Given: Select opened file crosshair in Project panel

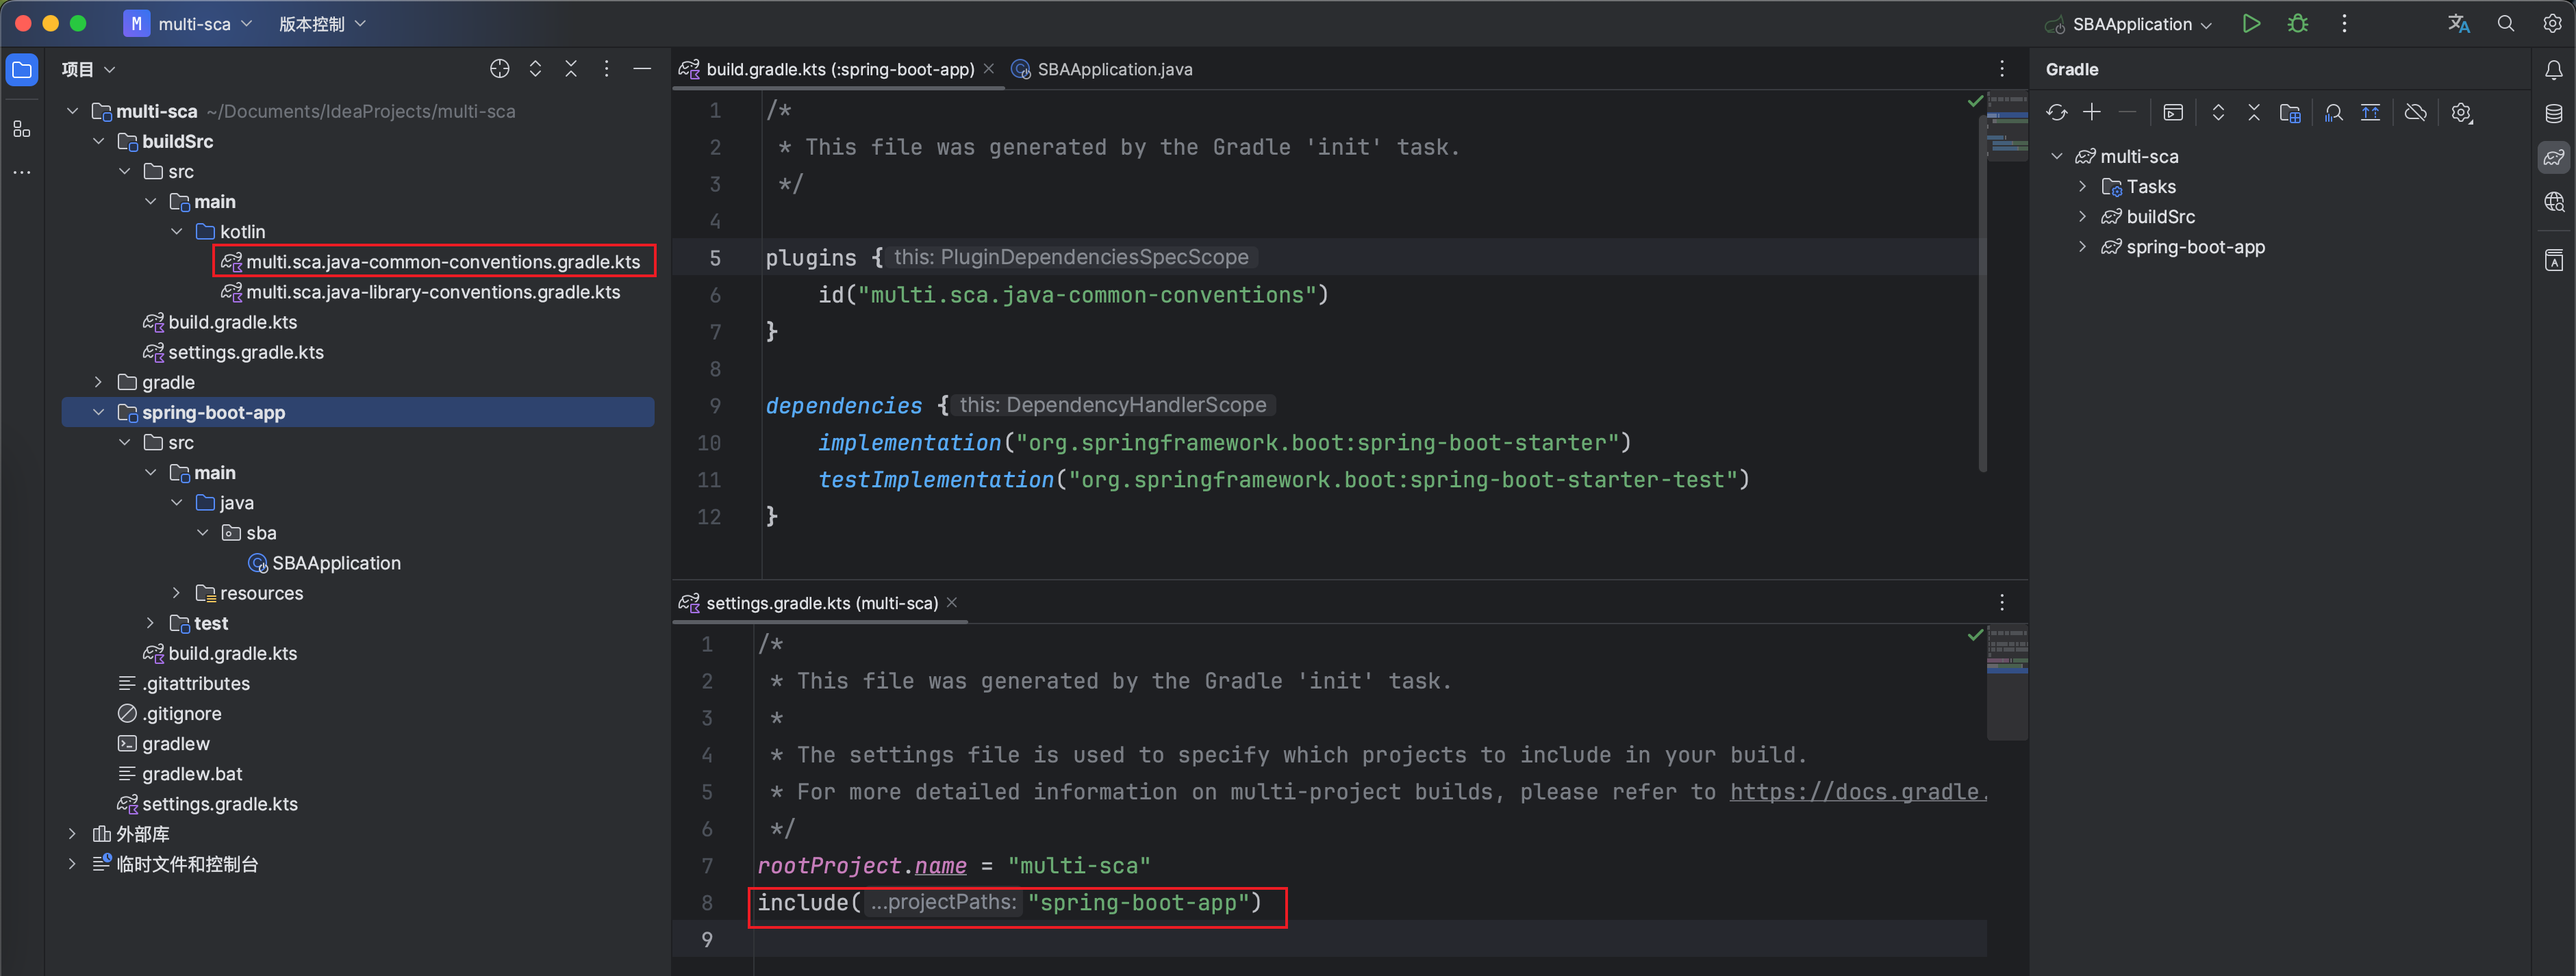Looking at the screenshot, I should point(500,69).
